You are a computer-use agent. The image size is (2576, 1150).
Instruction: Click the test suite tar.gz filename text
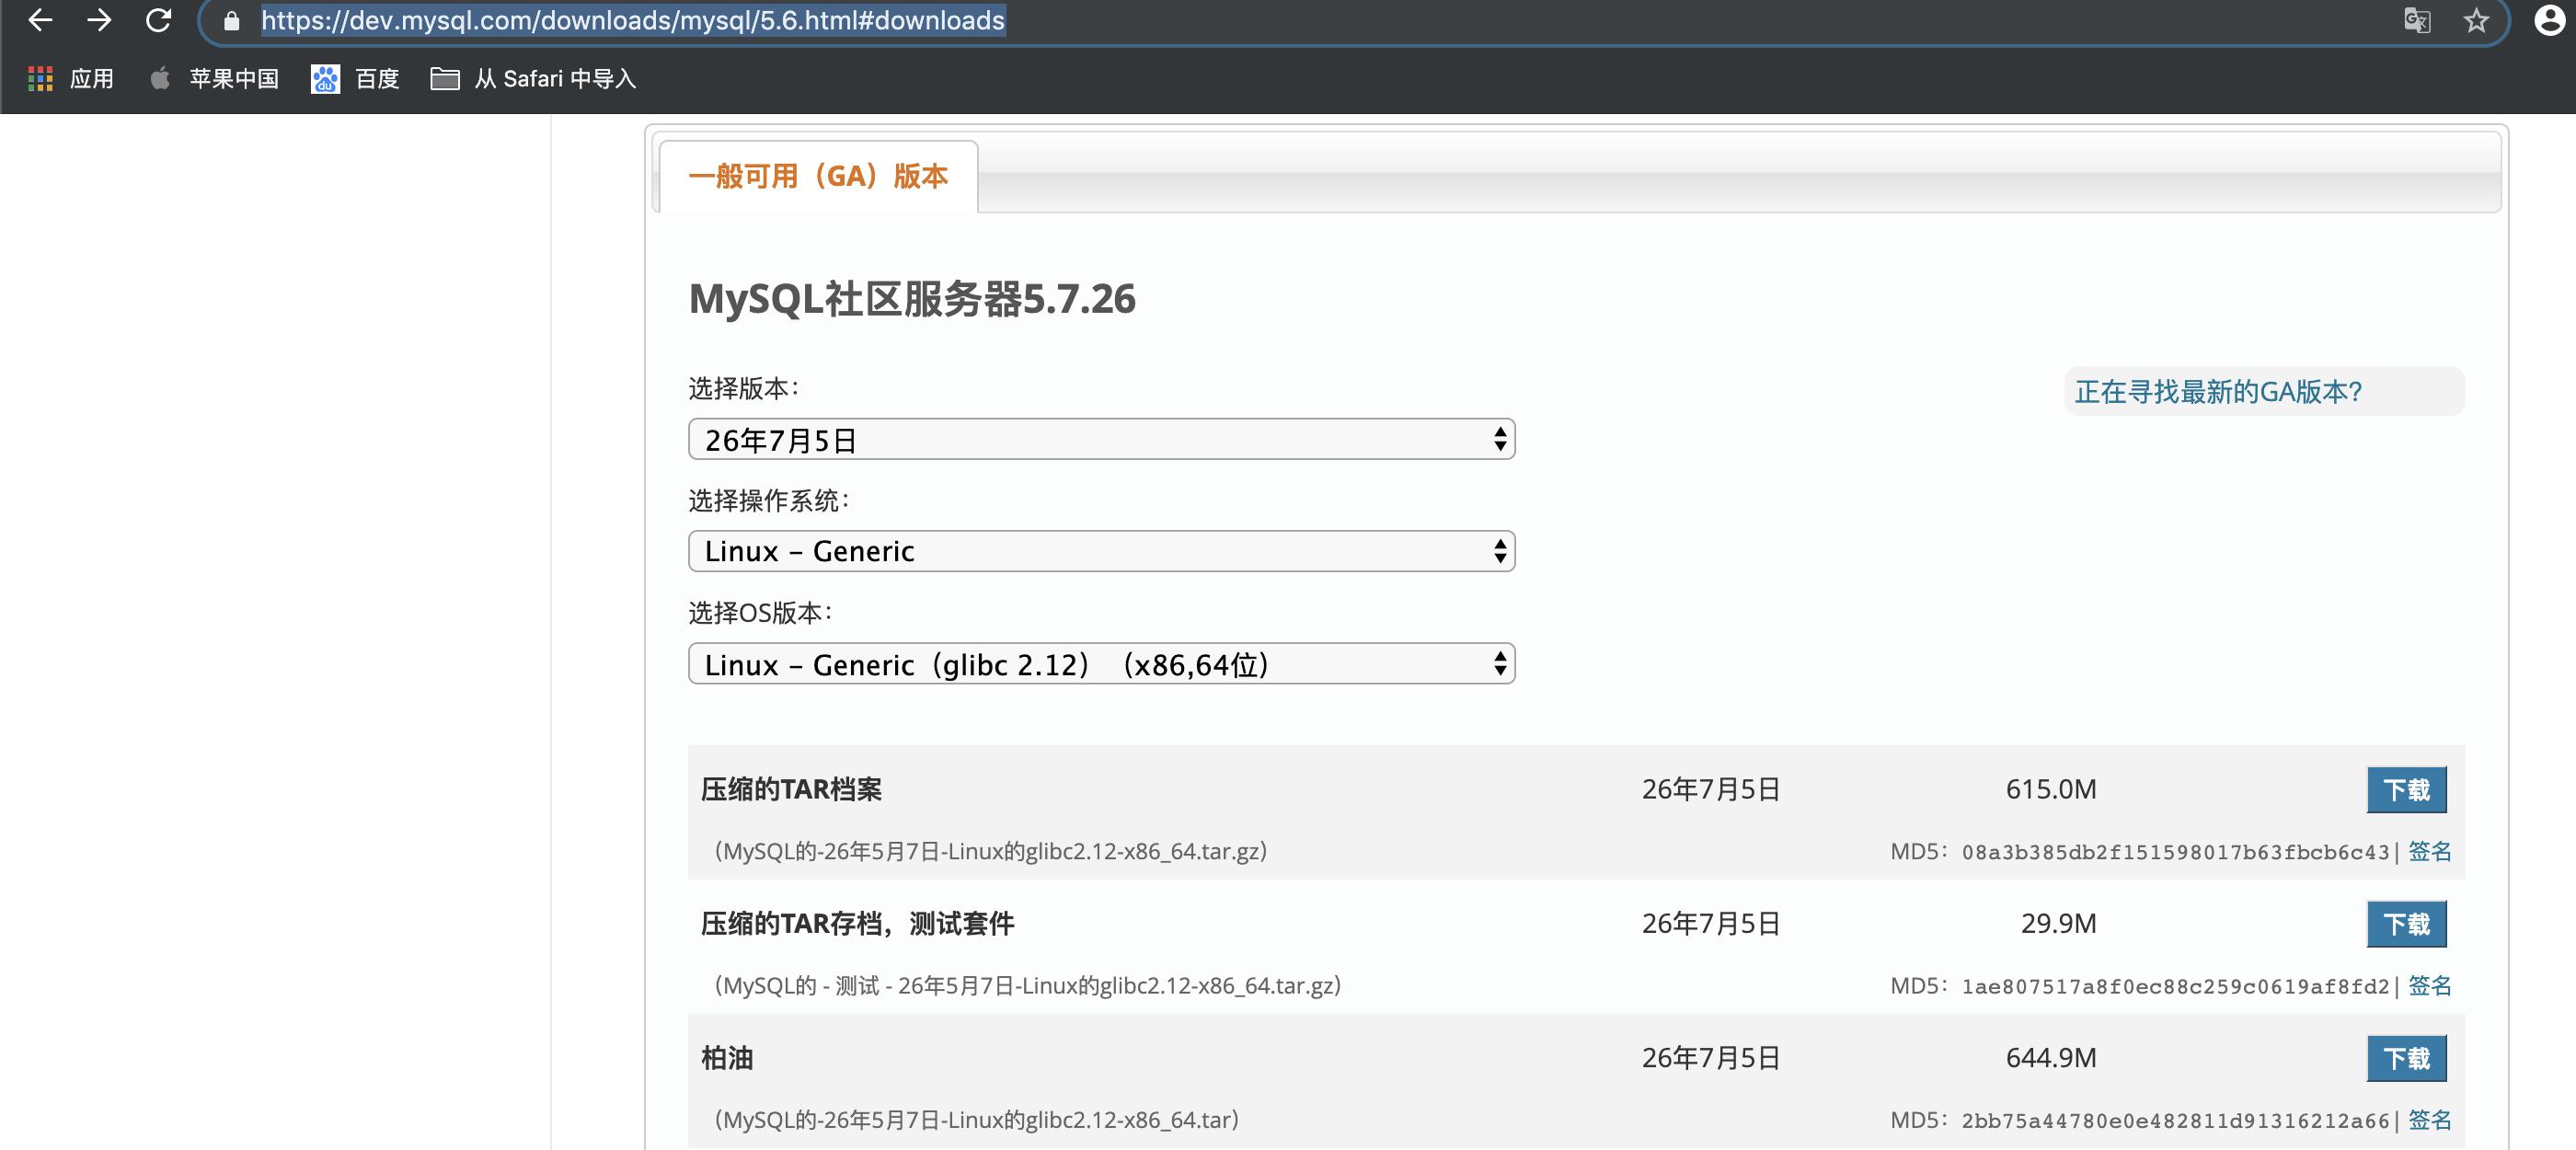tap(1026, 985)
